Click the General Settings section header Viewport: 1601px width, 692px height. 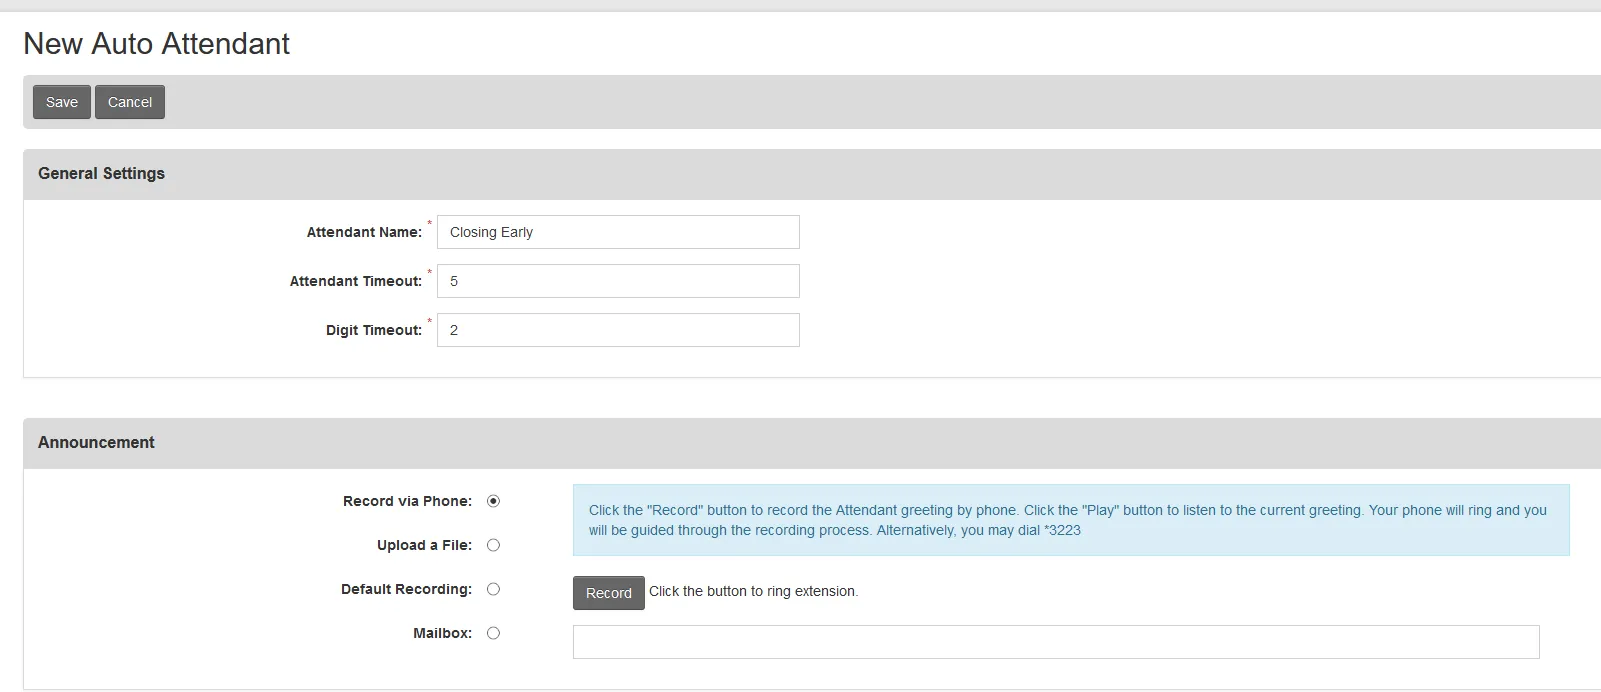pyautogui.click(x=101, y=173)
